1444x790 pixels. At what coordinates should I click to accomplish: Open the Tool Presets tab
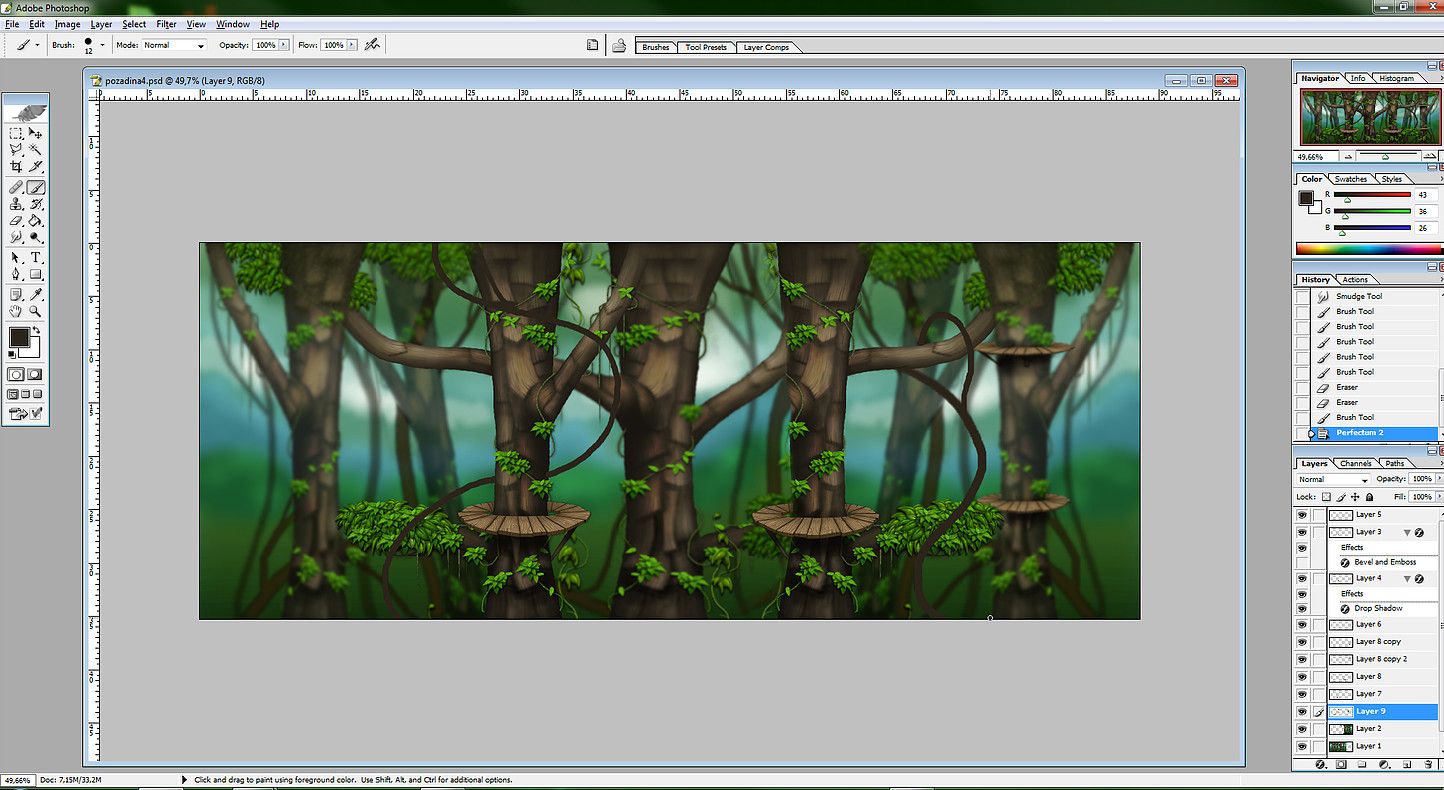click(x=706, y=47)
